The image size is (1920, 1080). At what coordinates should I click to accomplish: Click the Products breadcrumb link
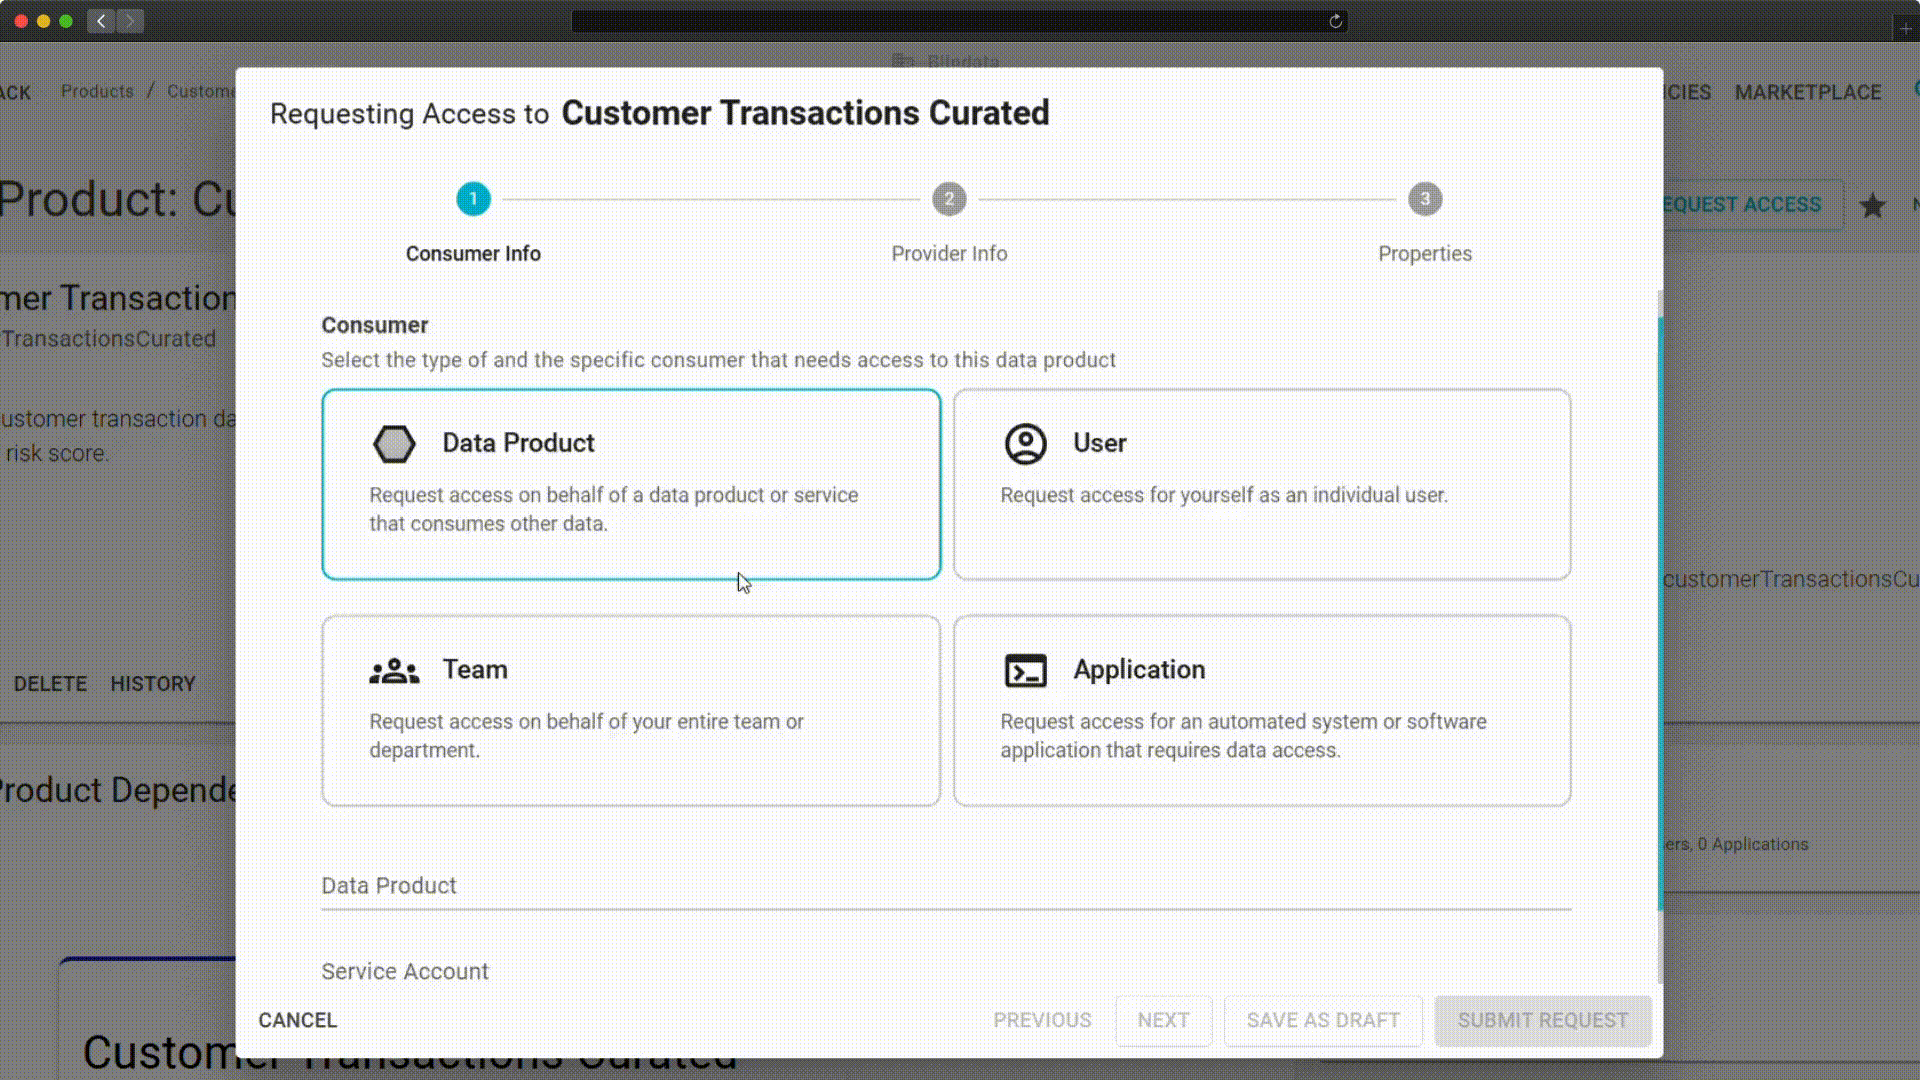pos(97,91)
